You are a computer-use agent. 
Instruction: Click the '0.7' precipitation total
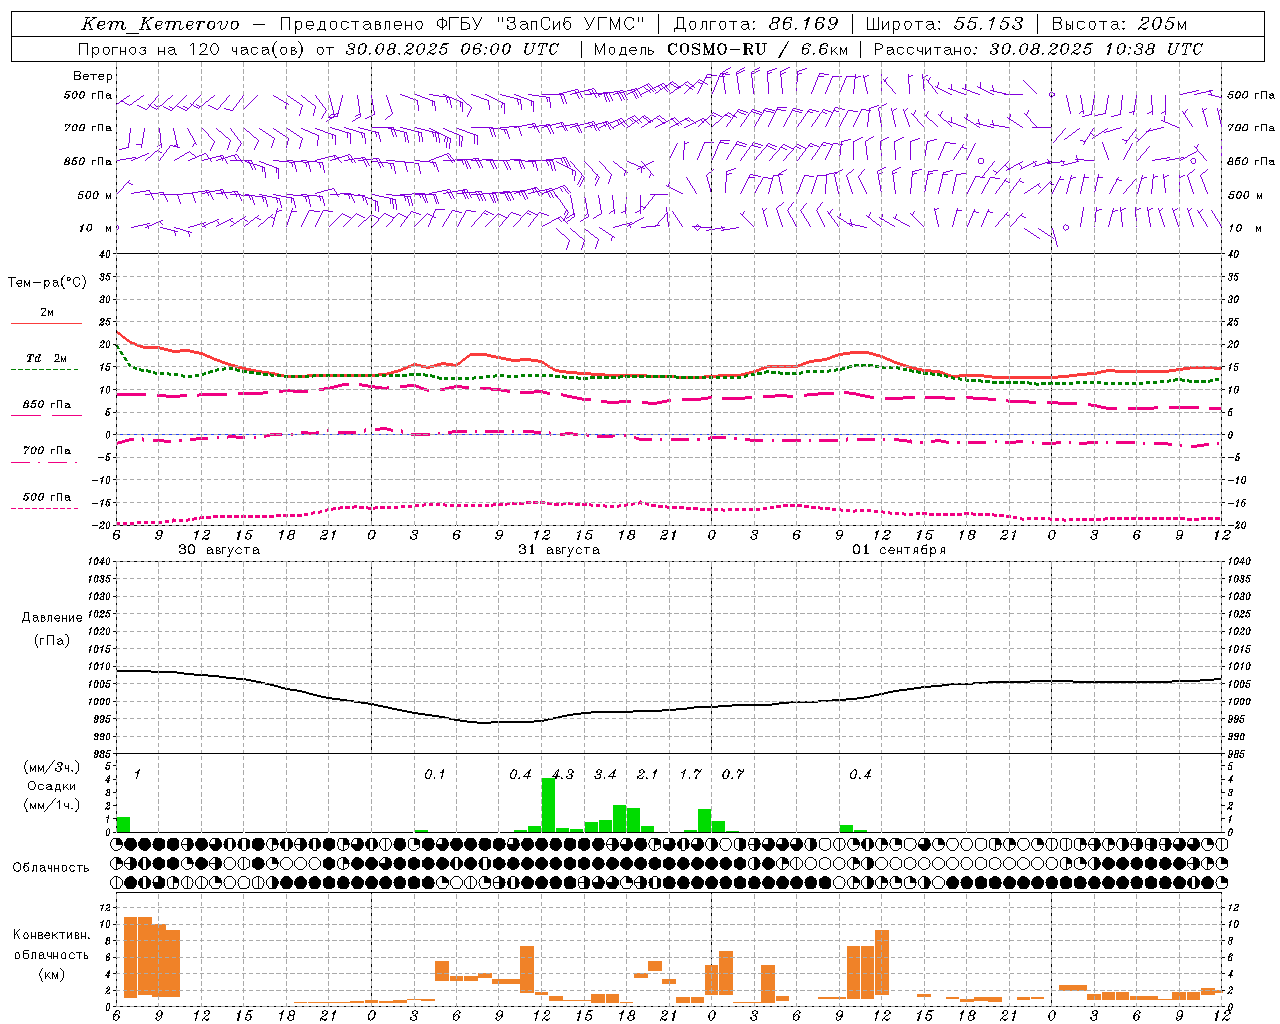[732, 775]
